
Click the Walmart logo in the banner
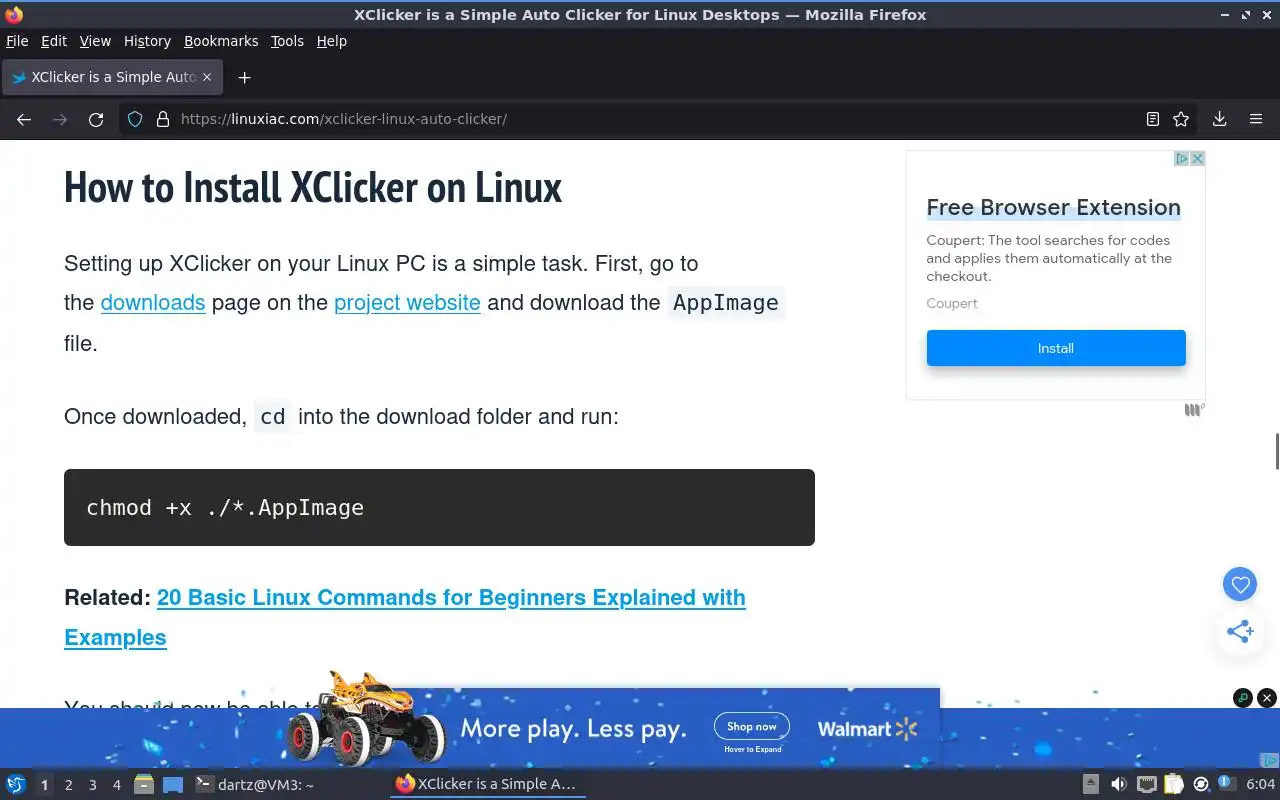pyautogui.click(x=867, y=729)
